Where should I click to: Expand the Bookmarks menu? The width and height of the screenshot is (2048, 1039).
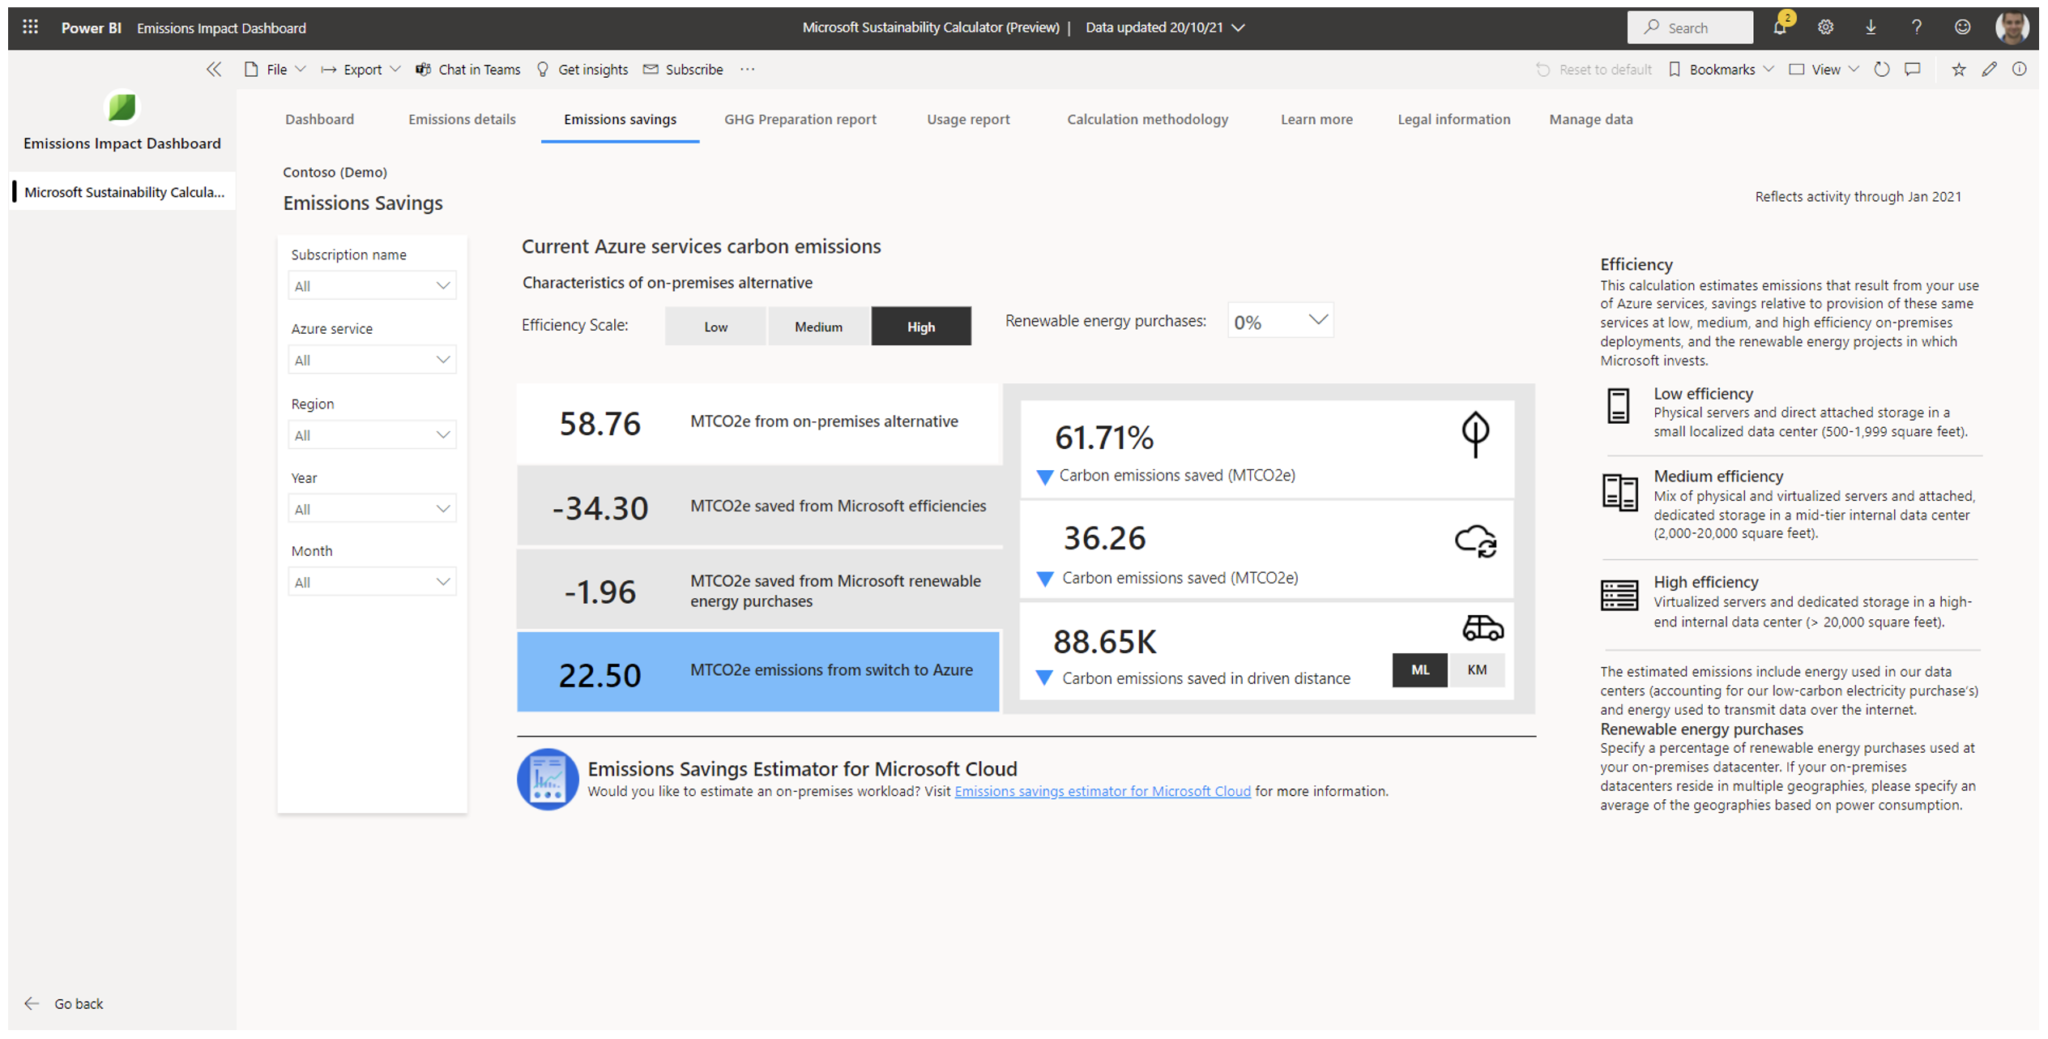click(x=1721, y=69)
